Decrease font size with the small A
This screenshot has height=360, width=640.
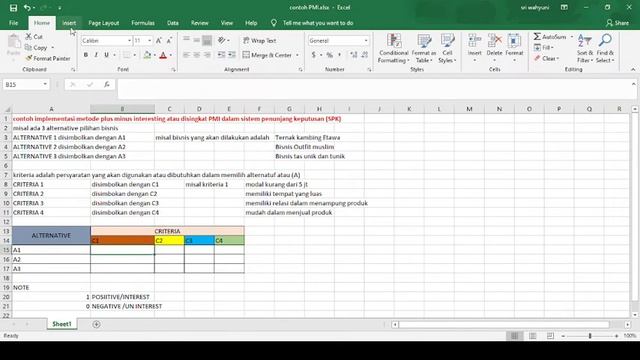pos(169,40)
